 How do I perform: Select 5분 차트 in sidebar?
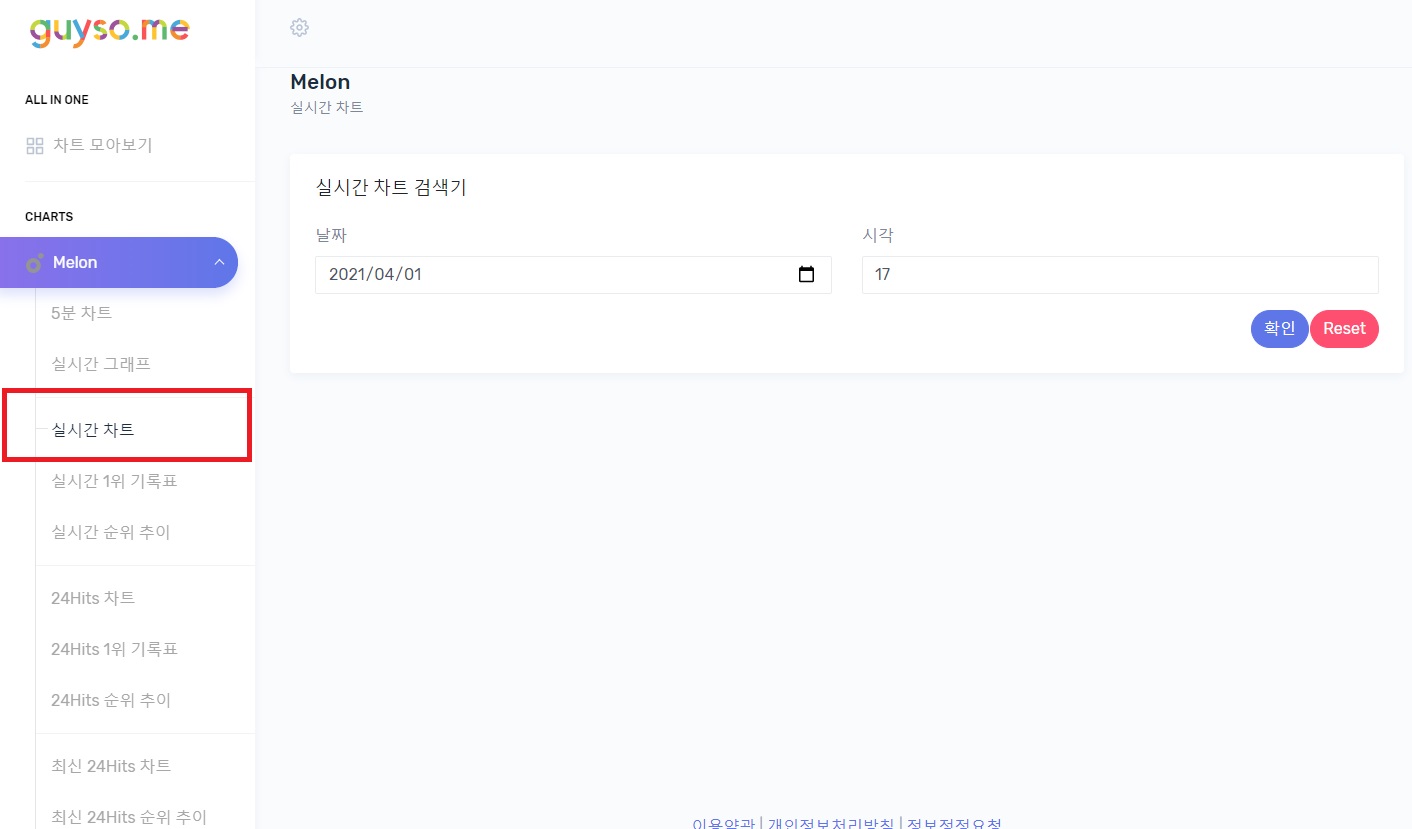(81, 313)
